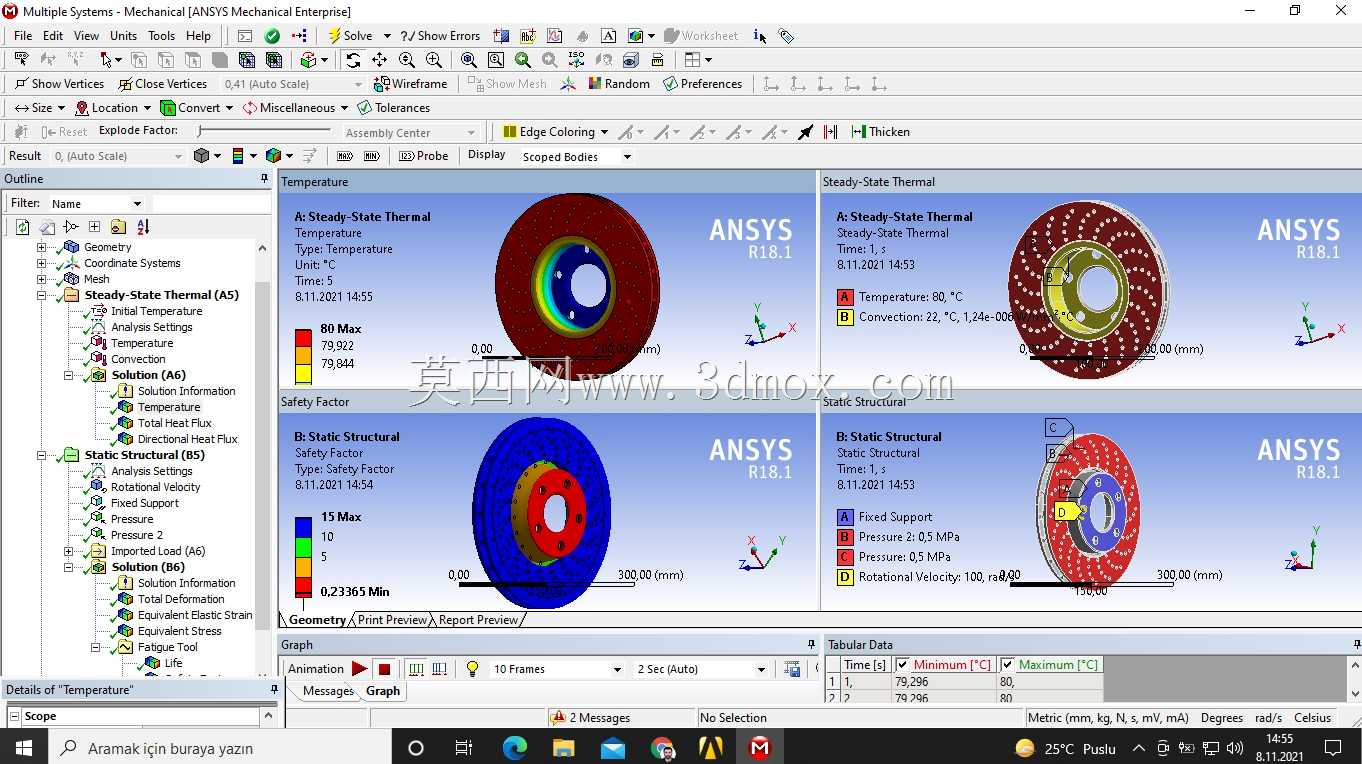The width and height of the screenshot is (1362, 764).
Task: Switch to the Print Preview tab
Action: point(392,620)
